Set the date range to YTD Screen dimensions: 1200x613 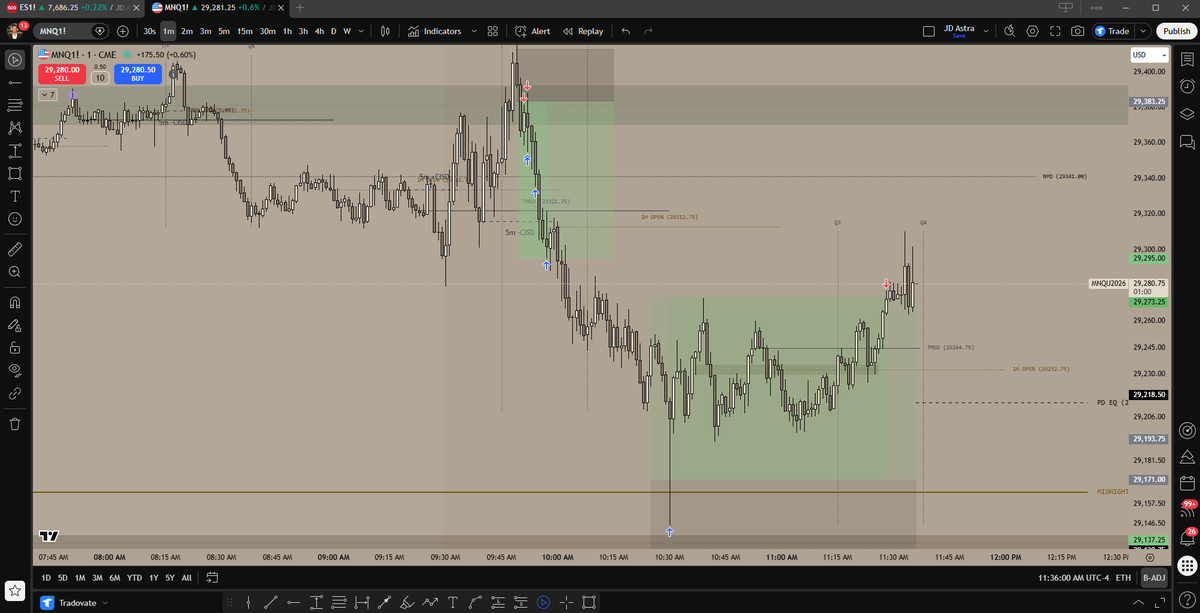134,577
